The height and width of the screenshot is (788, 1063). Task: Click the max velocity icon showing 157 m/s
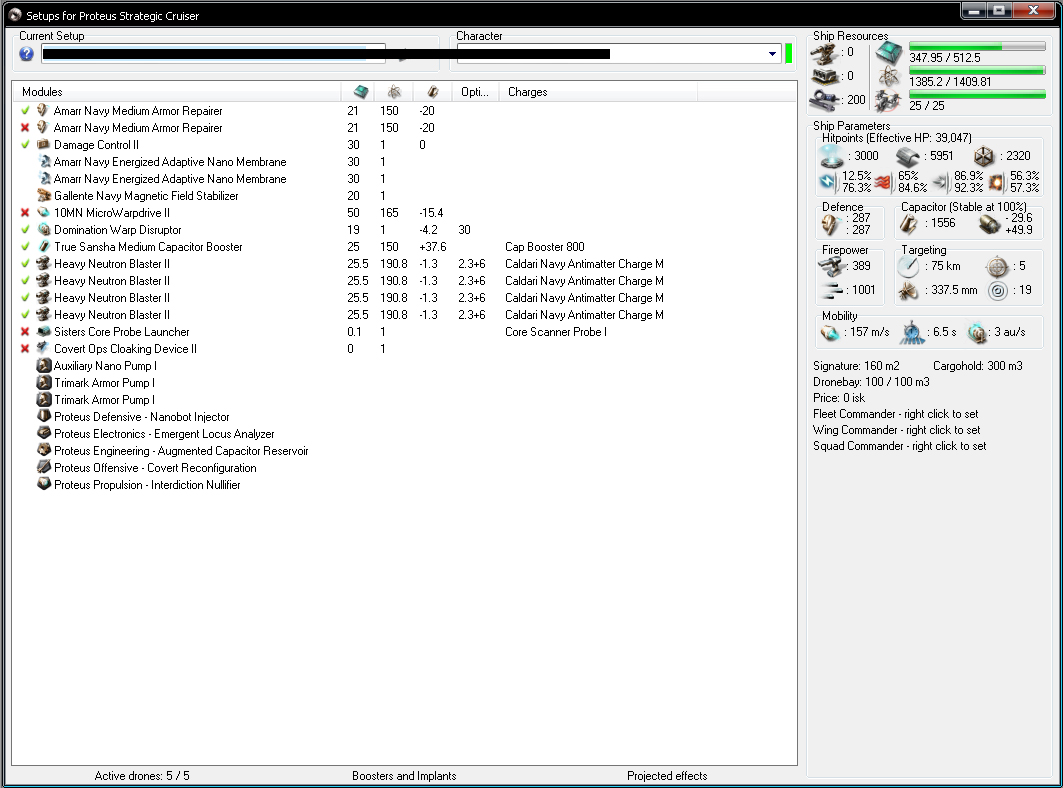click(830, 332)
